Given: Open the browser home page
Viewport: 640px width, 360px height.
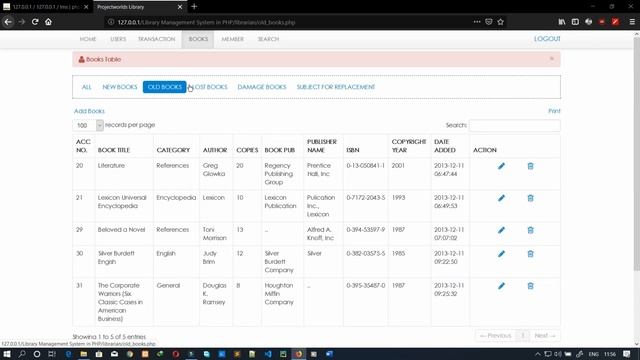Looking at the screenshot, I should click(48, 22).
